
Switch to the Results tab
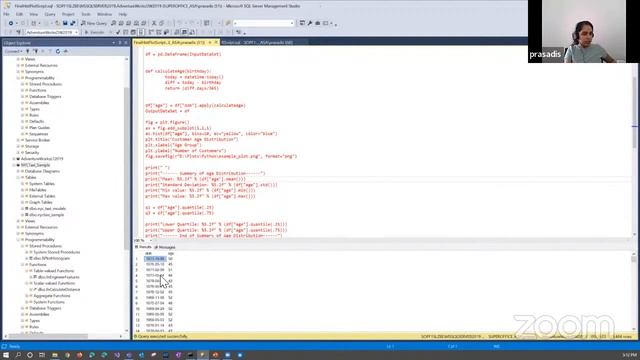(x=143, y=247)
